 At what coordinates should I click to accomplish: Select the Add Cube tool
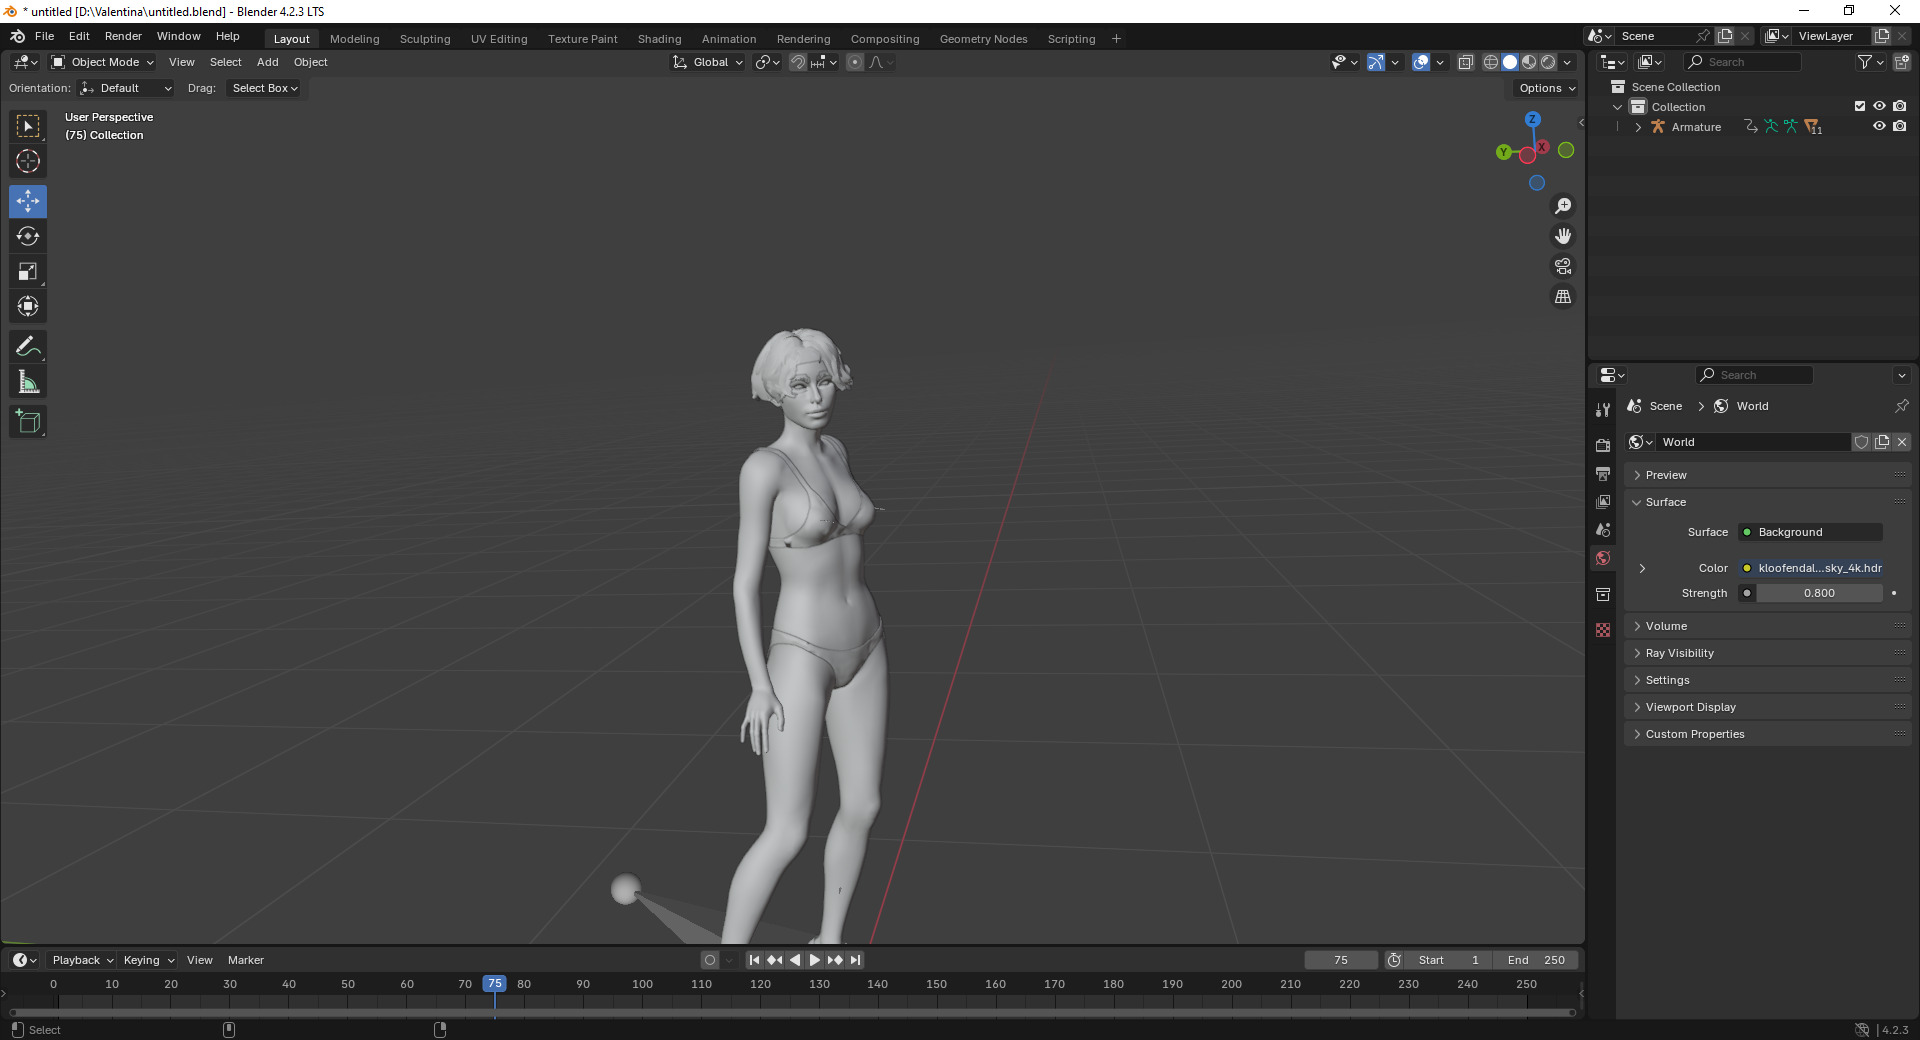[x=28, y=422]
